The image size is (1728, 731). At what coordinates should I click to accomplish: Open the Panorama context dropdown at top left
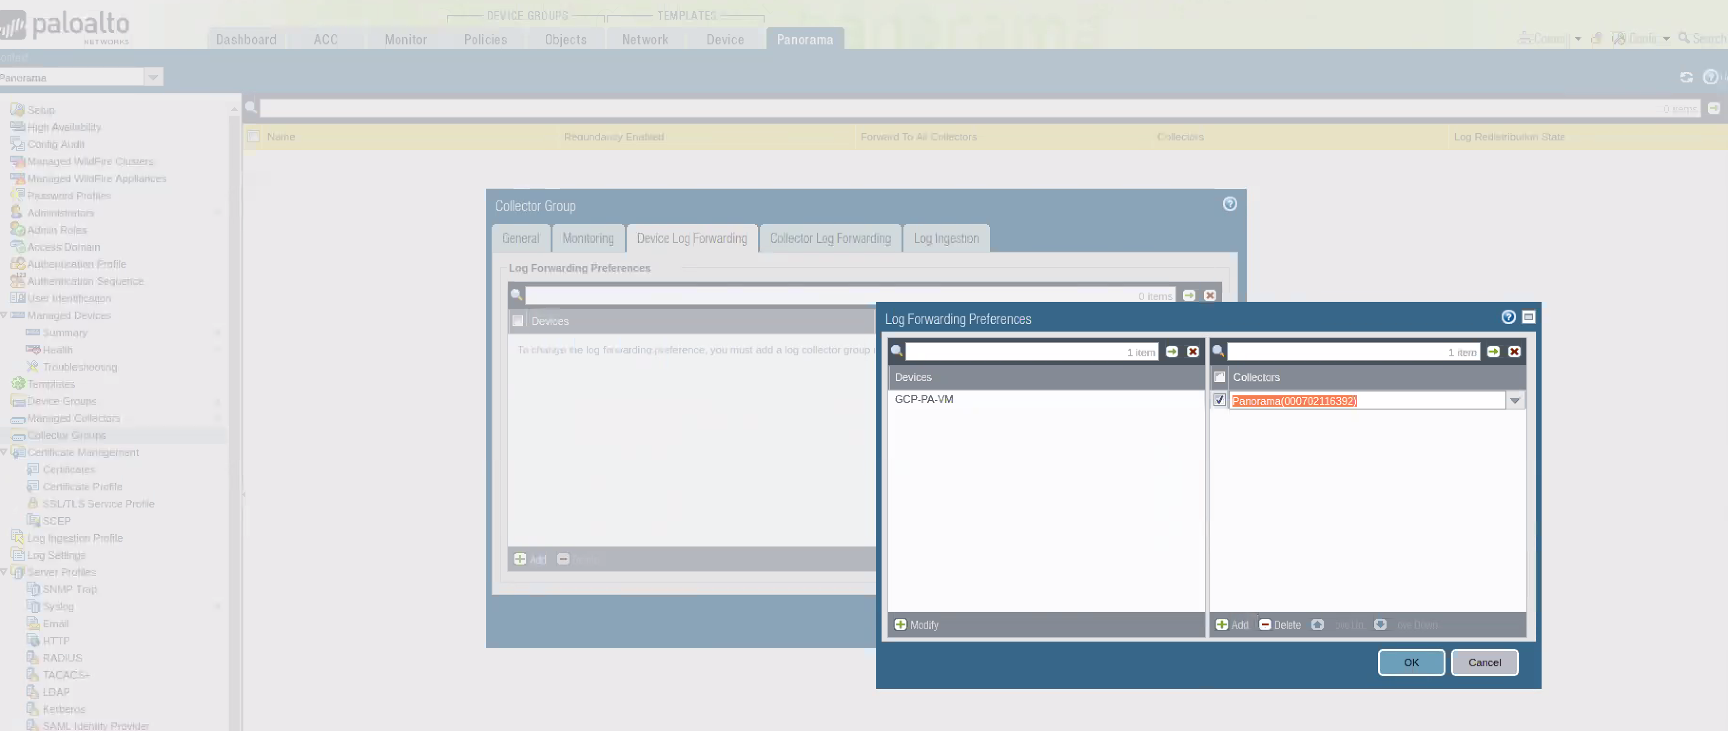click(x=153, y=77)
